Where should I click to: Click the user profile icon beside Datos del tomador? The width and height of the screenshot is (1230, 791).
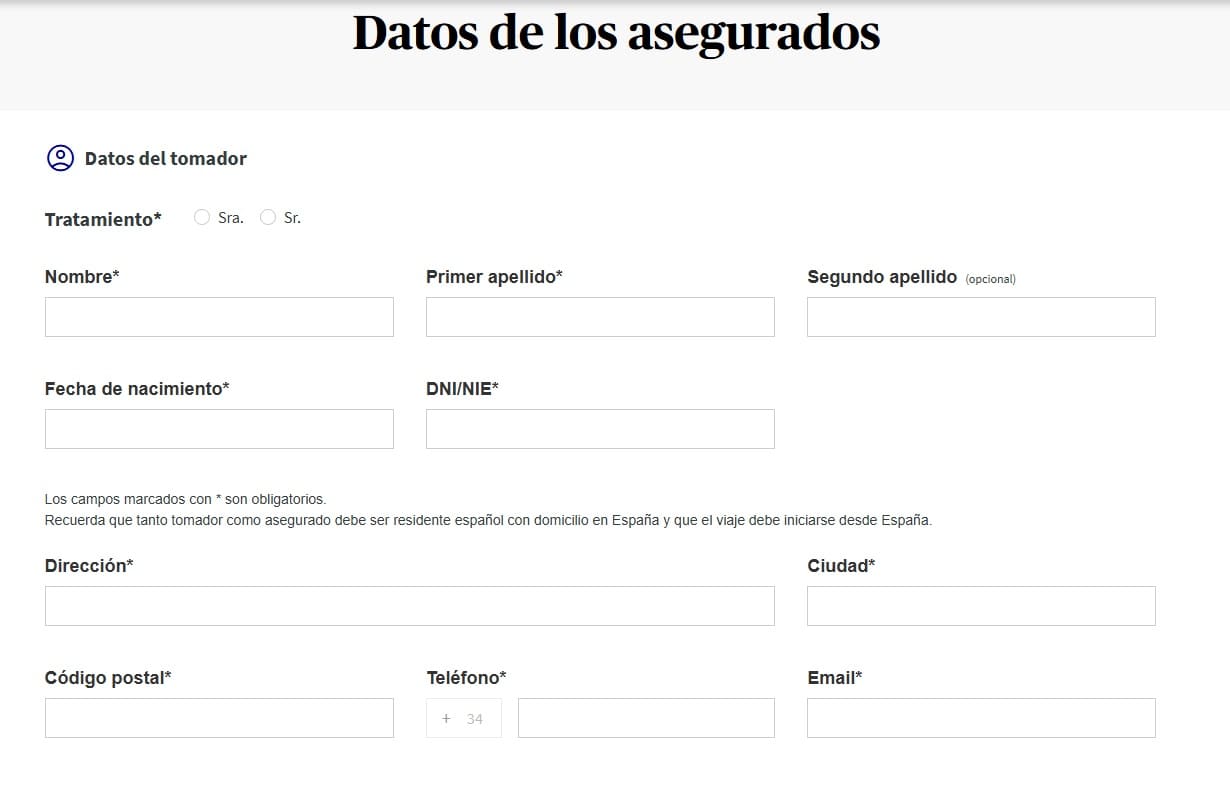click(x=60, y=158)
